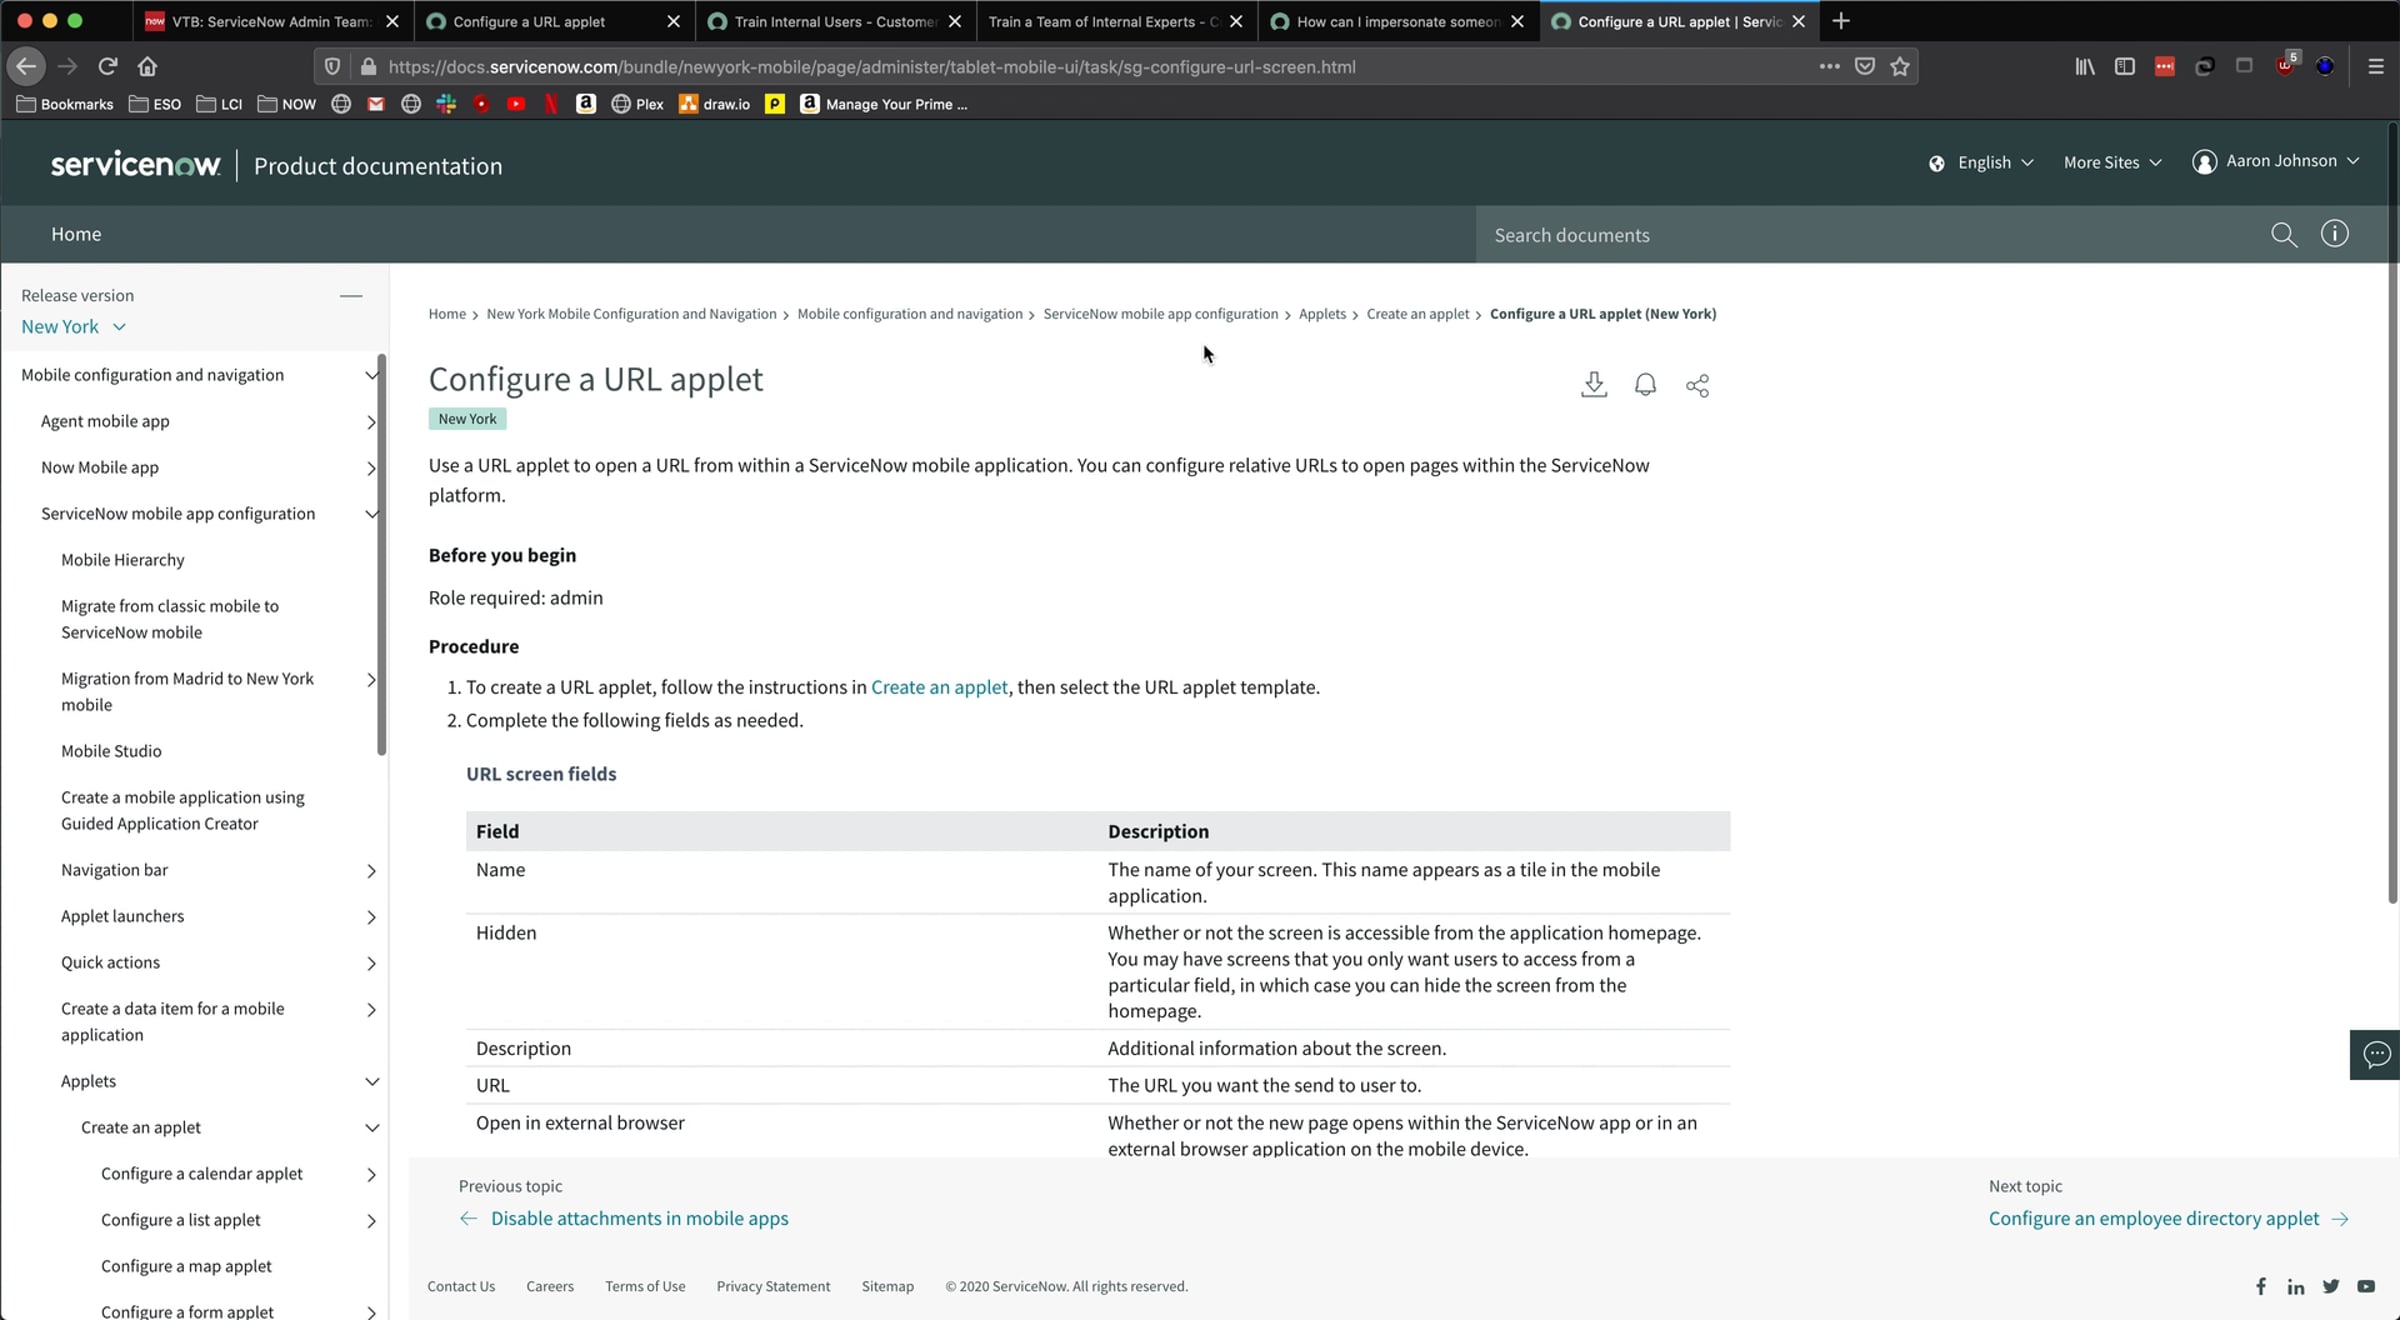Go to browser home icon
Viewport: 2400px width, 1320px height.
148,66
